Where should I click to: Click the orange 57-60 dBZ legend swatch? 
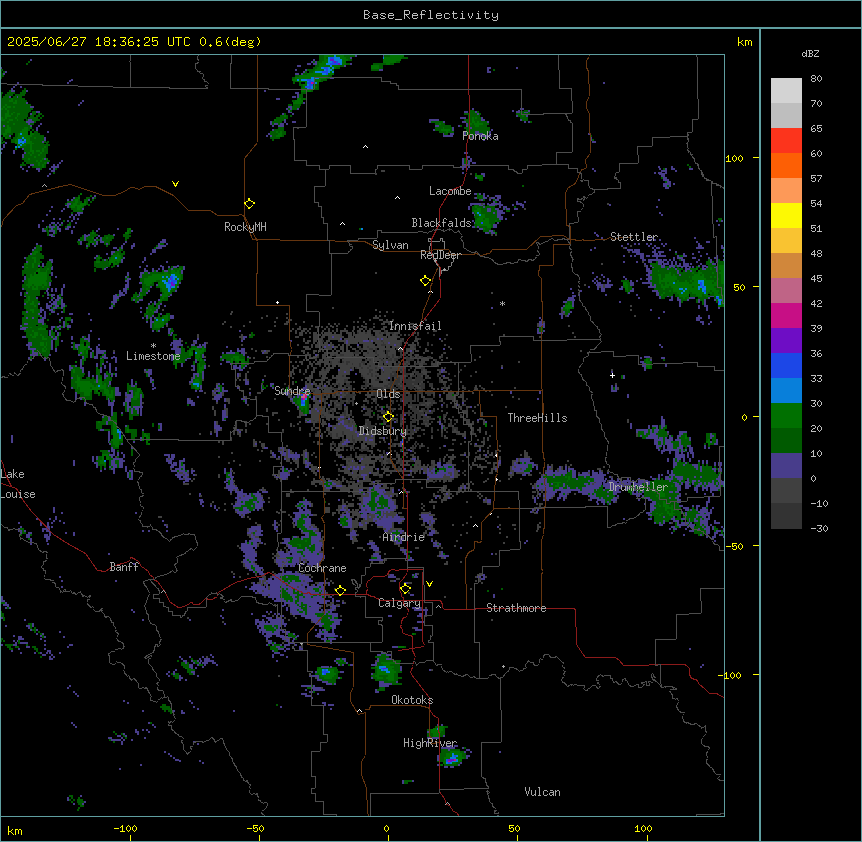(x=786, y=165)
